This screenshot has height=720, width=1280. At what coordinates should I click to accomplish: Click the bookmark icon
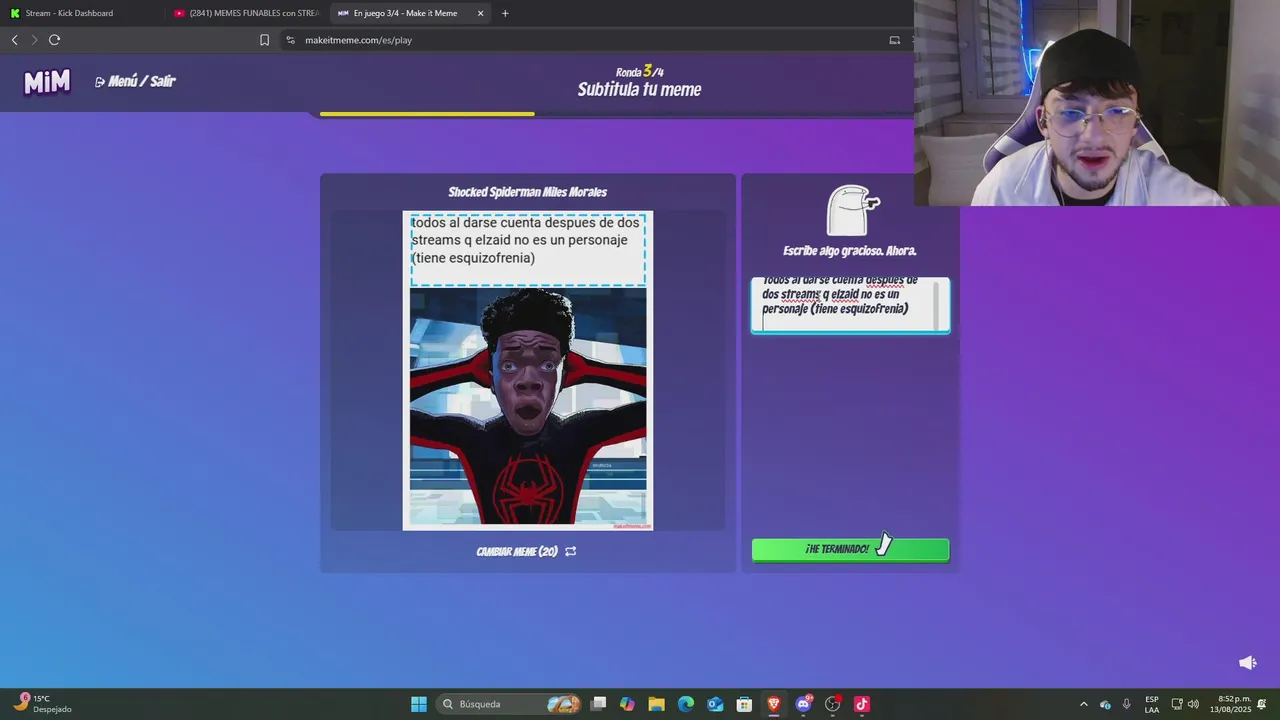pos(264,40)
